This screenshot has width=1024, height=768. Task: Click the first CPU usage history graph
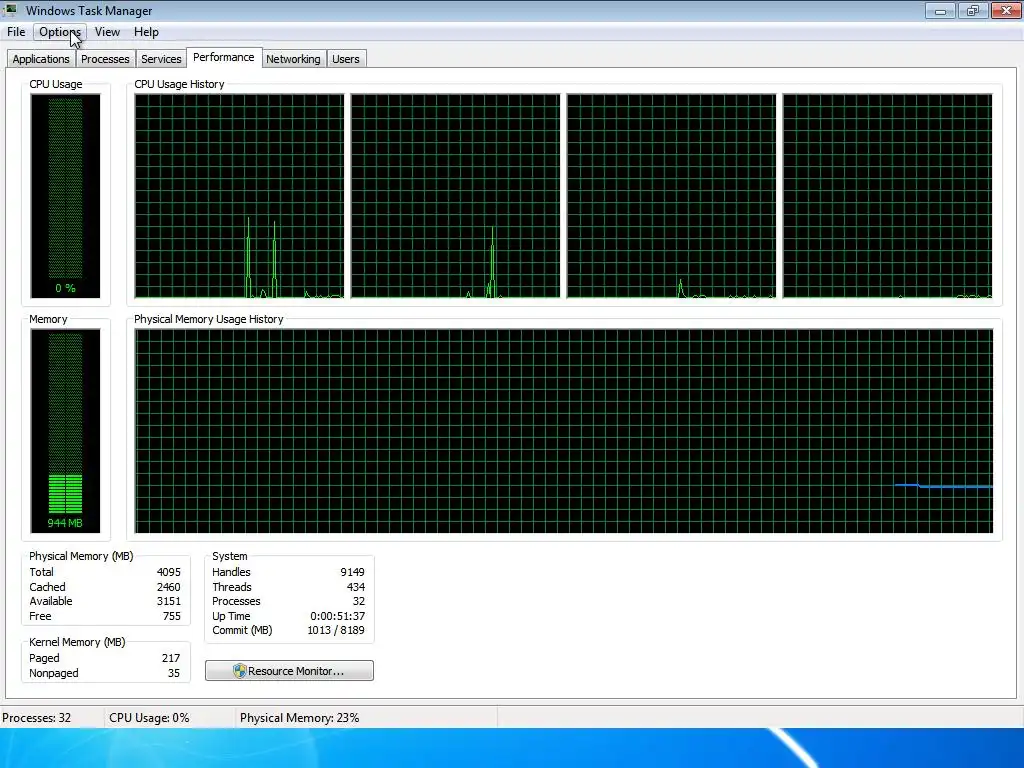(x=239, y=196)
